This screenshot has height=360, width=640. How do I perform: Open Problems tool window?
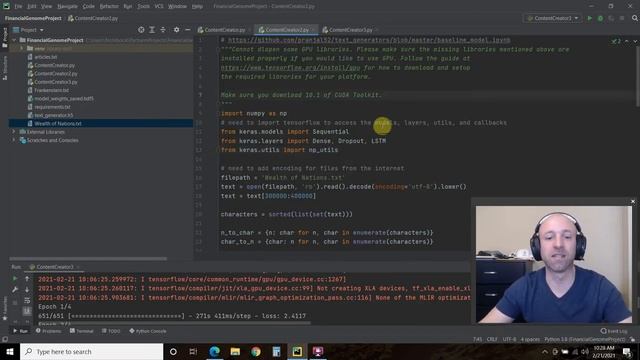(49, 331)
